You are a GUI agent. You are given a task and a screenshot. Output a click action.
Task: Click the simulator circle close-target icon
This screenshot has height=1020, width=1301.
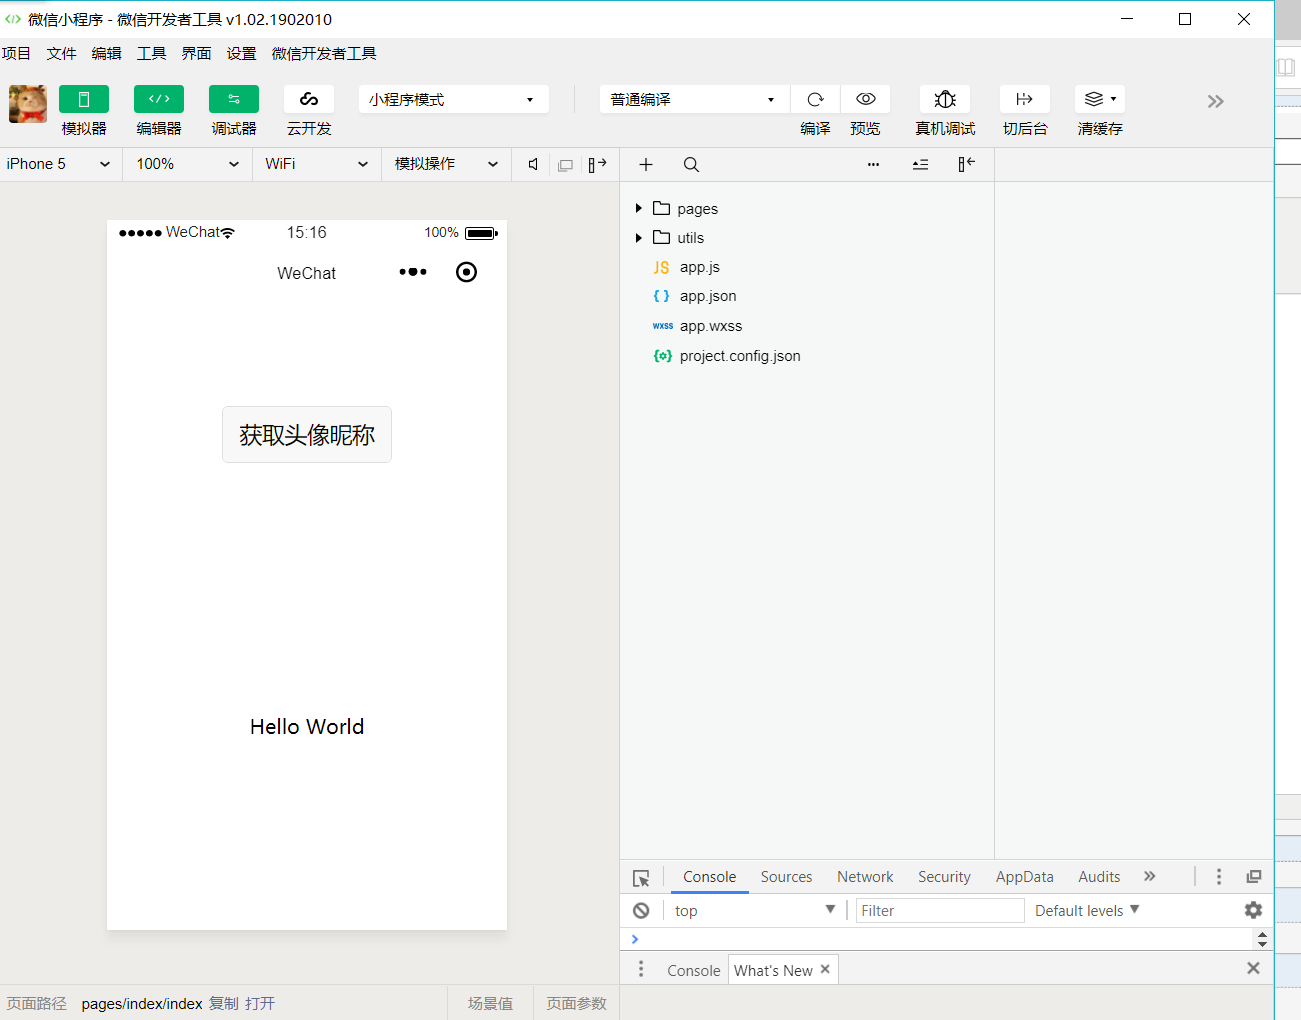click(x=466, y=272)
